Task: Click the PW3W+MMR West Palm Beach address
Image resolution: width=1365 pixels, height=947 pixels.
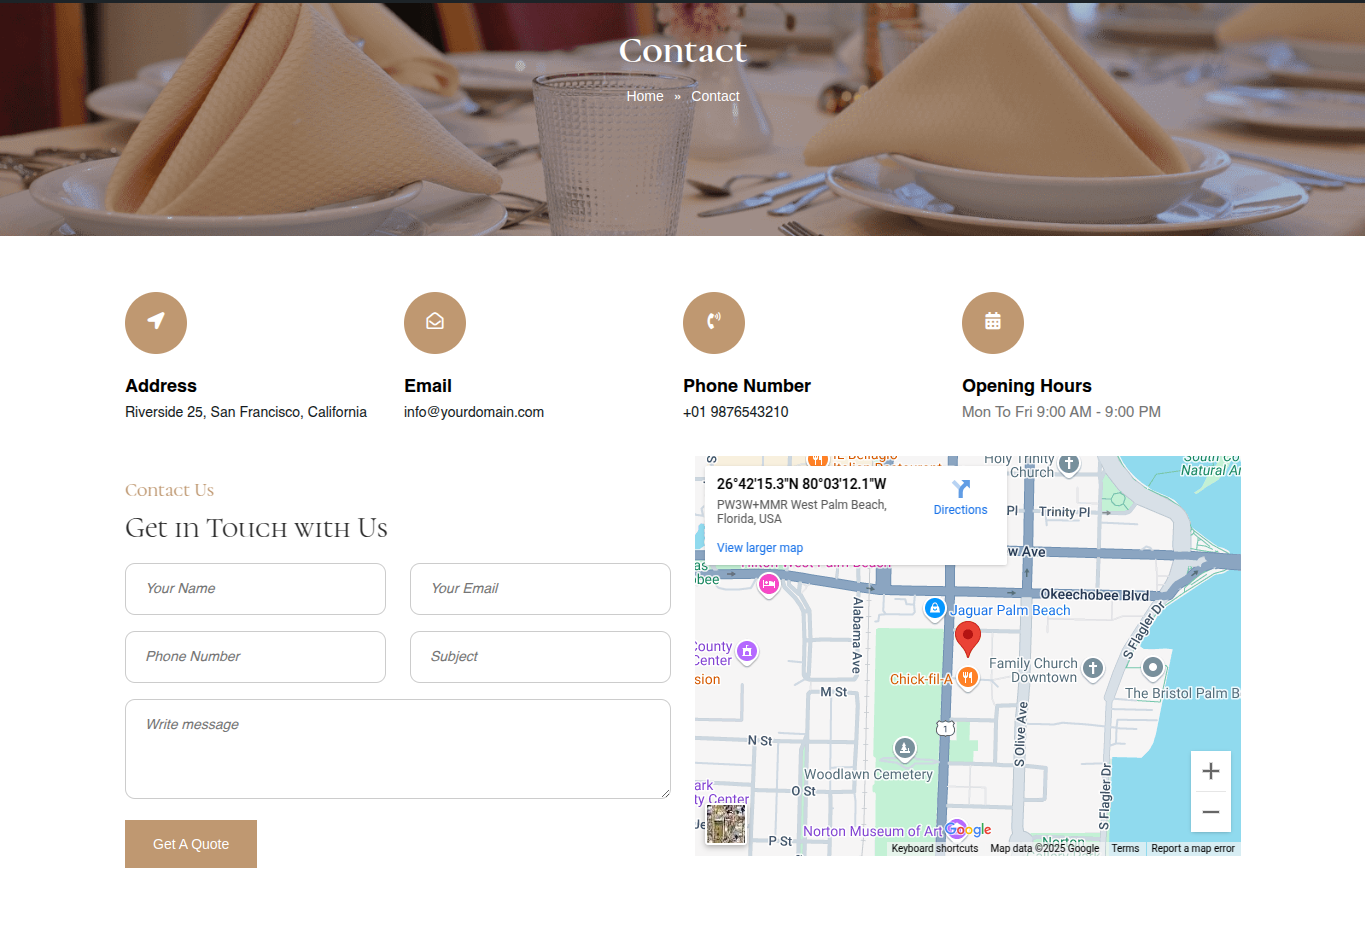Action: click(802, 512)
